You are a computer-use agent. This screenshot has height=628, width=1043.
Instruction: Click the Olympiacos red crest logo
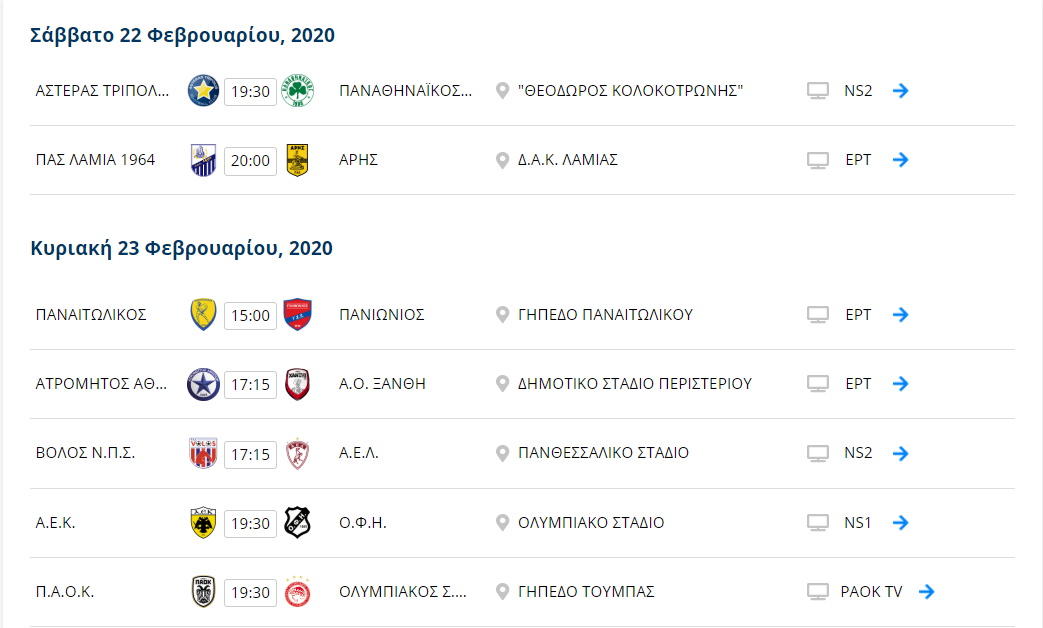point(297,591)
